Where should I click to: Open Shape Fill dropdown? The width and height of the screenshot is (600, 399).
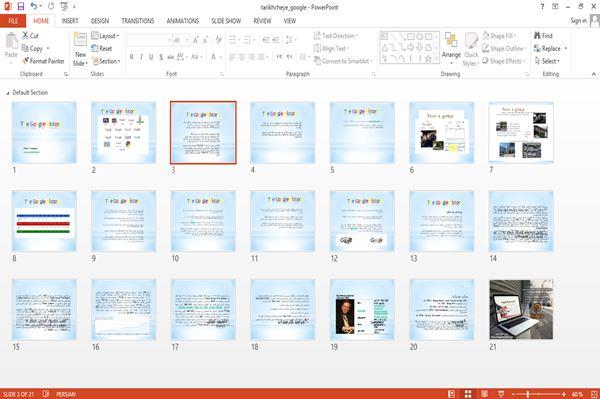[x=499, y=36]
